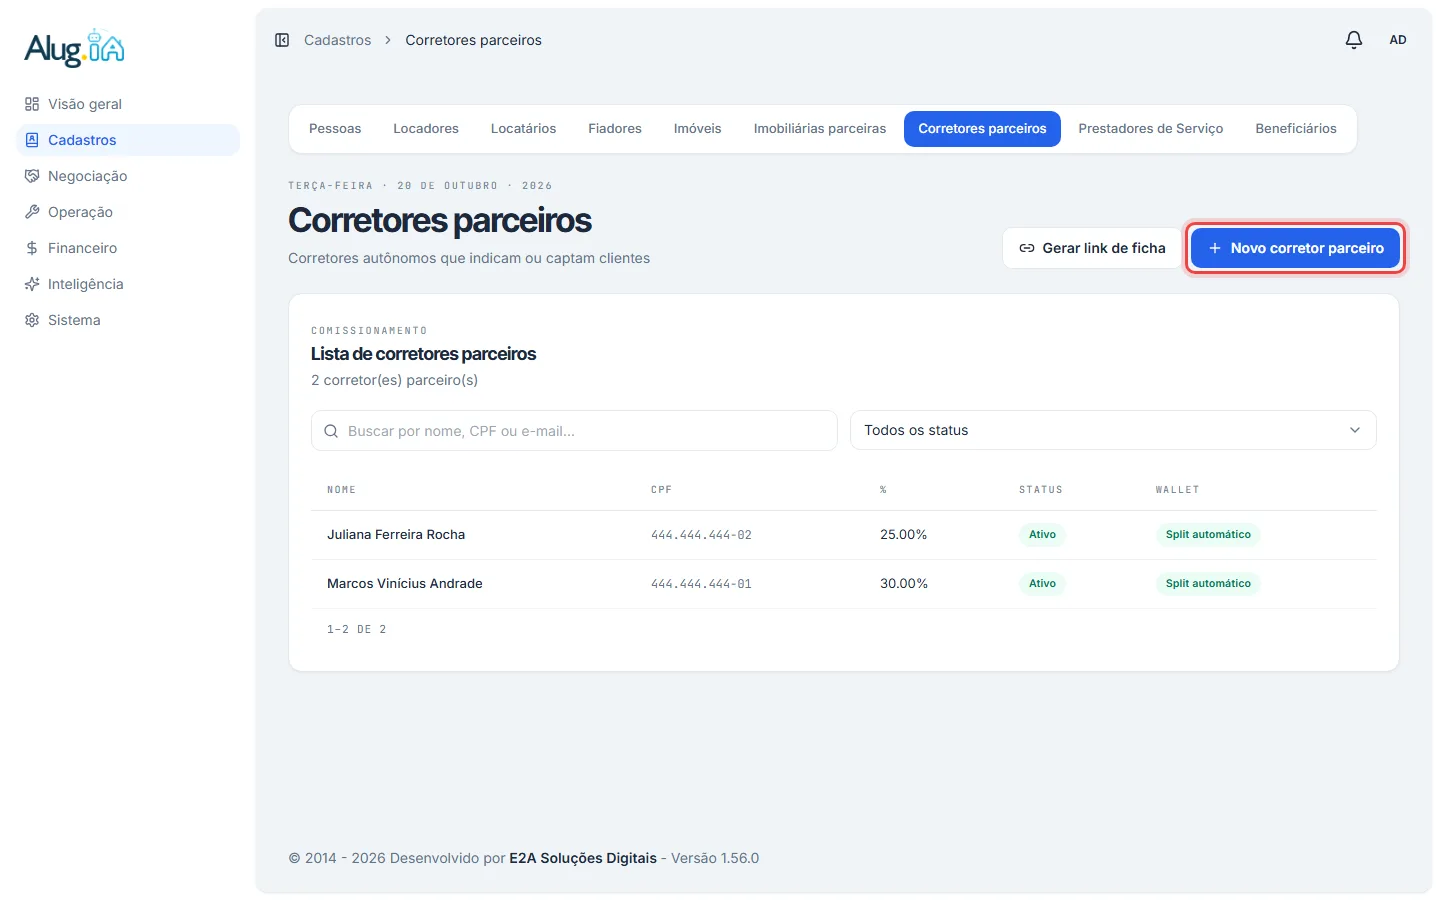Toggle the sidebar collapse icon
Viewport: 1440px width, 900px height.
click(282, 40)
